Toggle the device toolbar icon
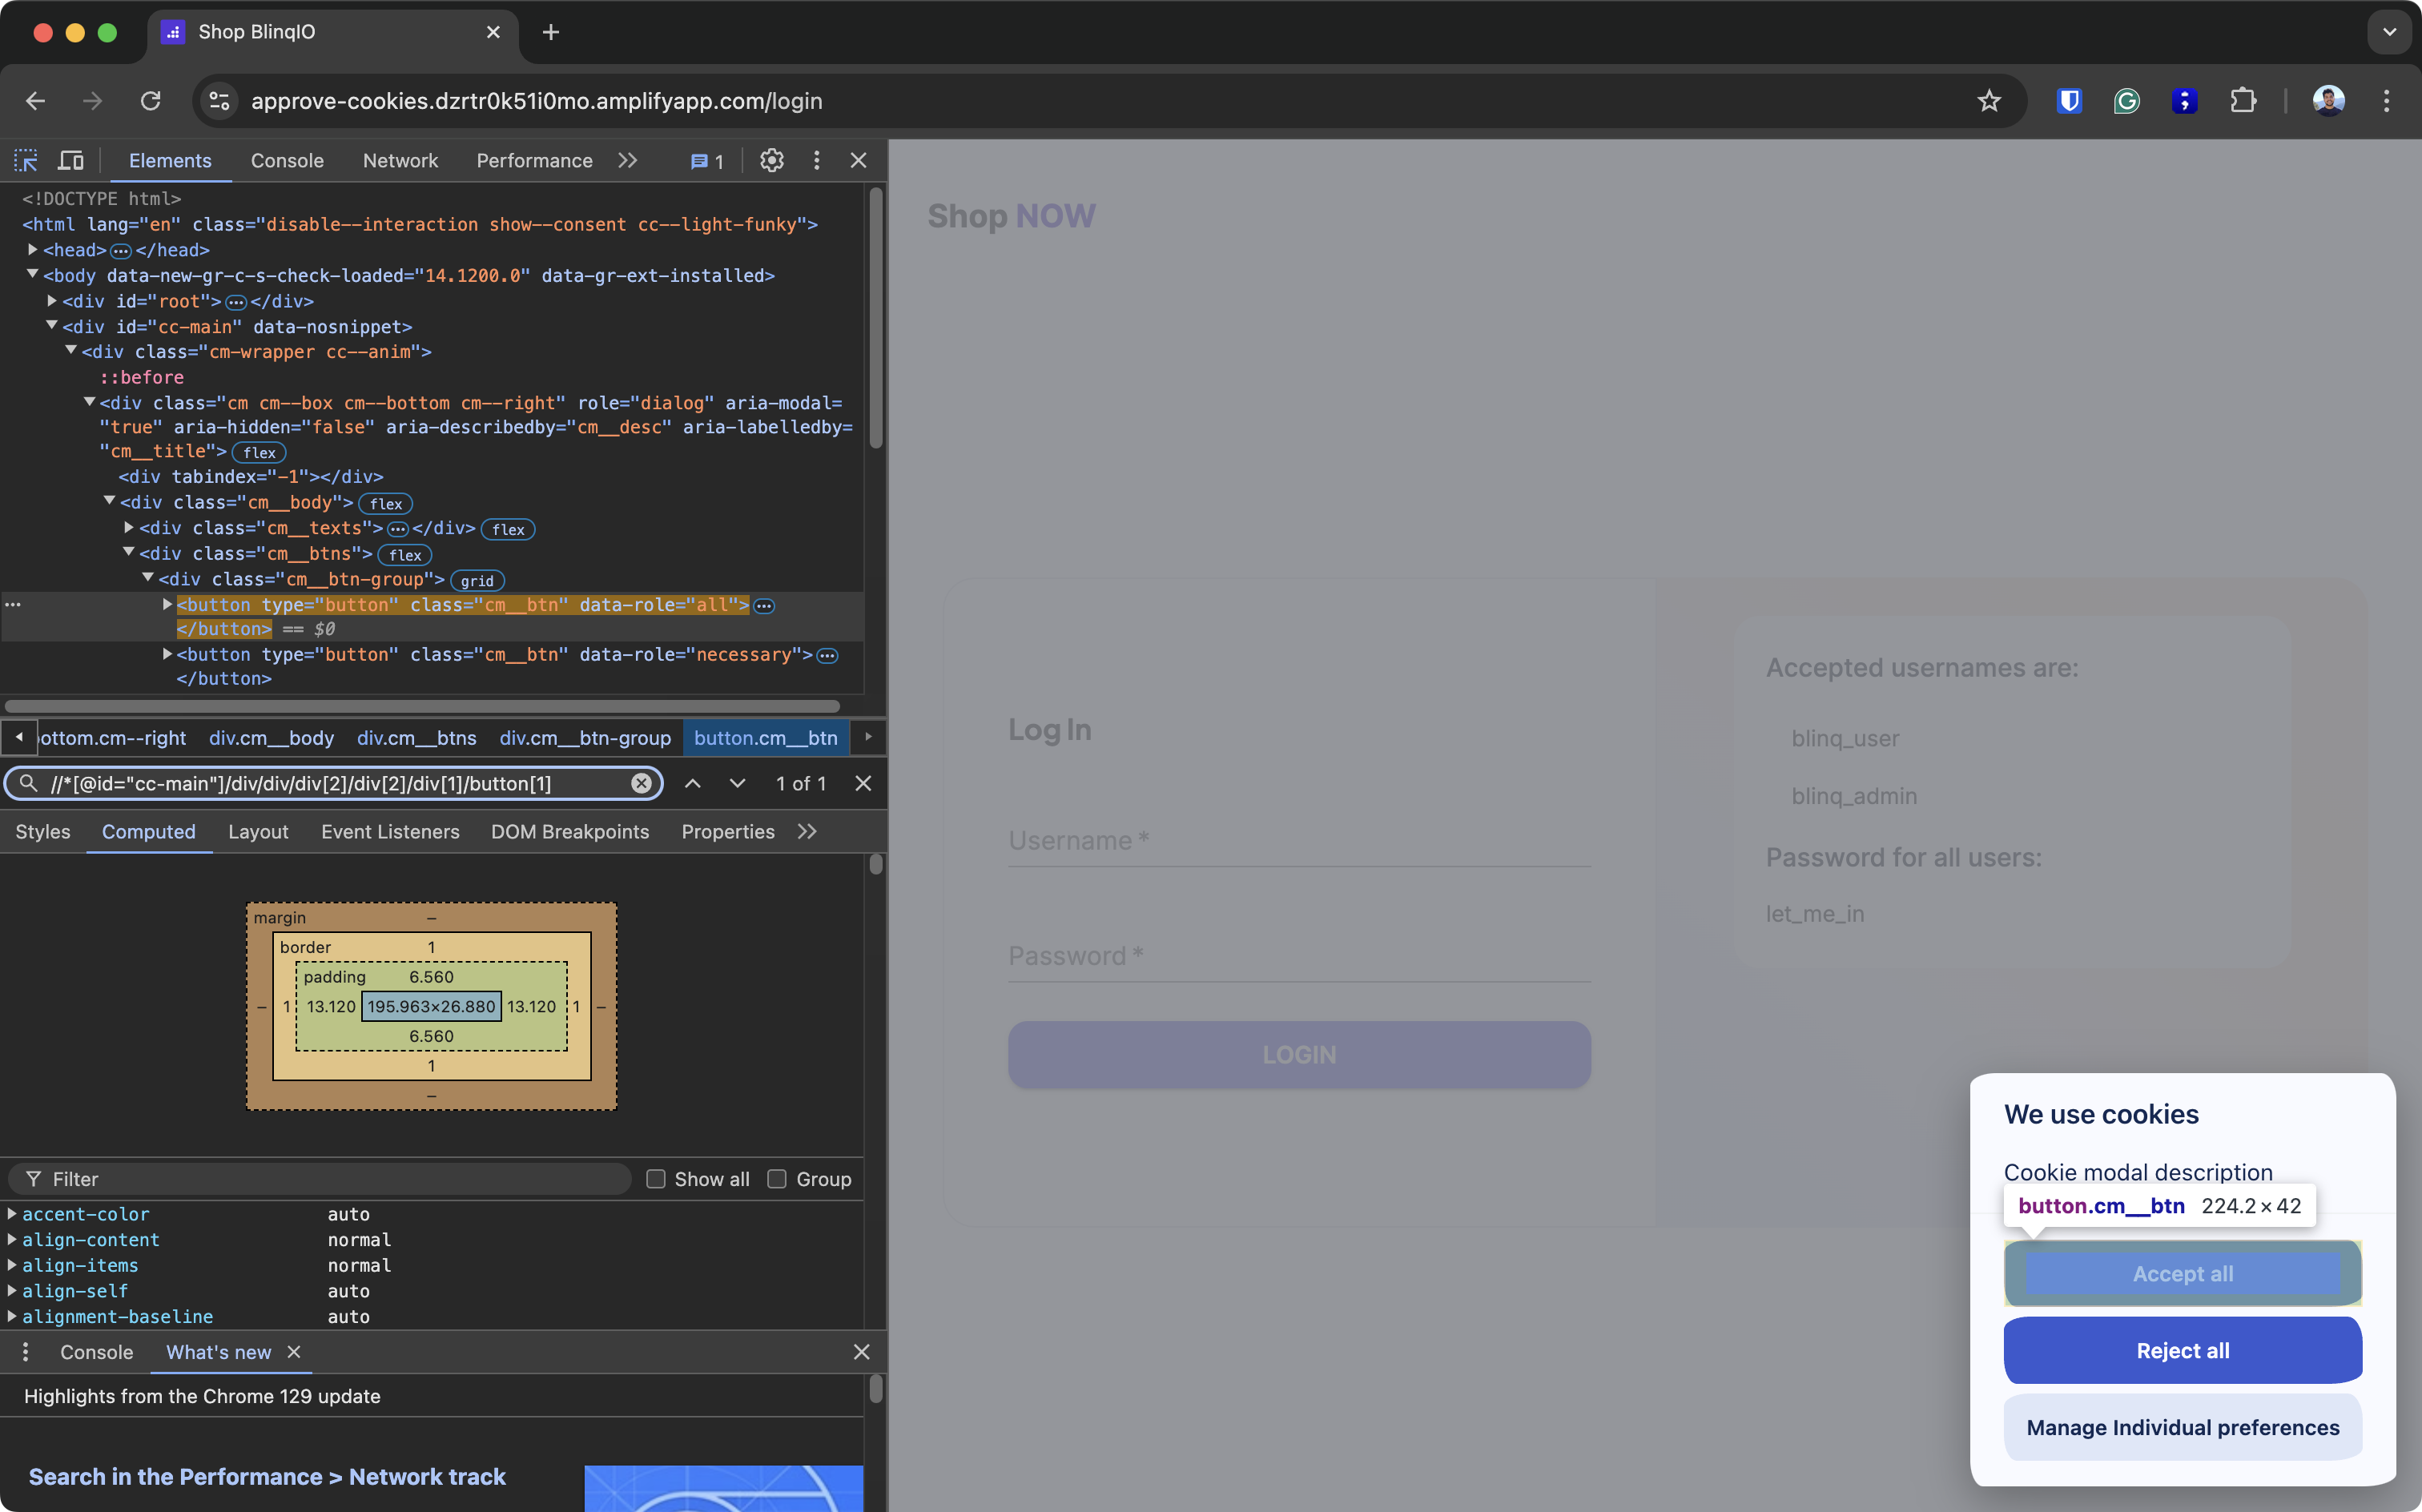The height and width of the screenshot is (1512, 2422). [x=71, y=160]
